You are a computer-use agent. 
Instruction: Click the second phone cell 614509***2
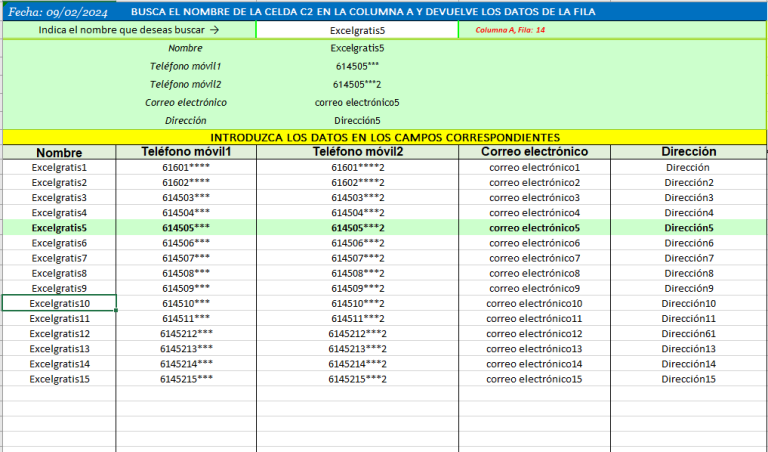tap(358, 288)
